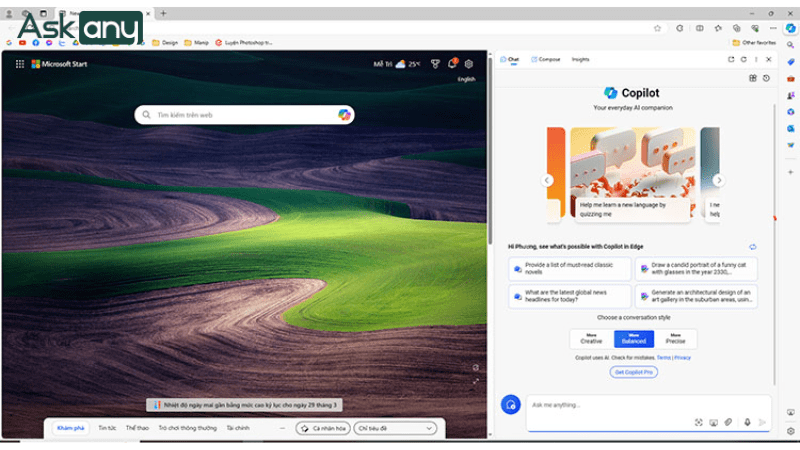Select the Precise conversation style

[x=676, y=339]
